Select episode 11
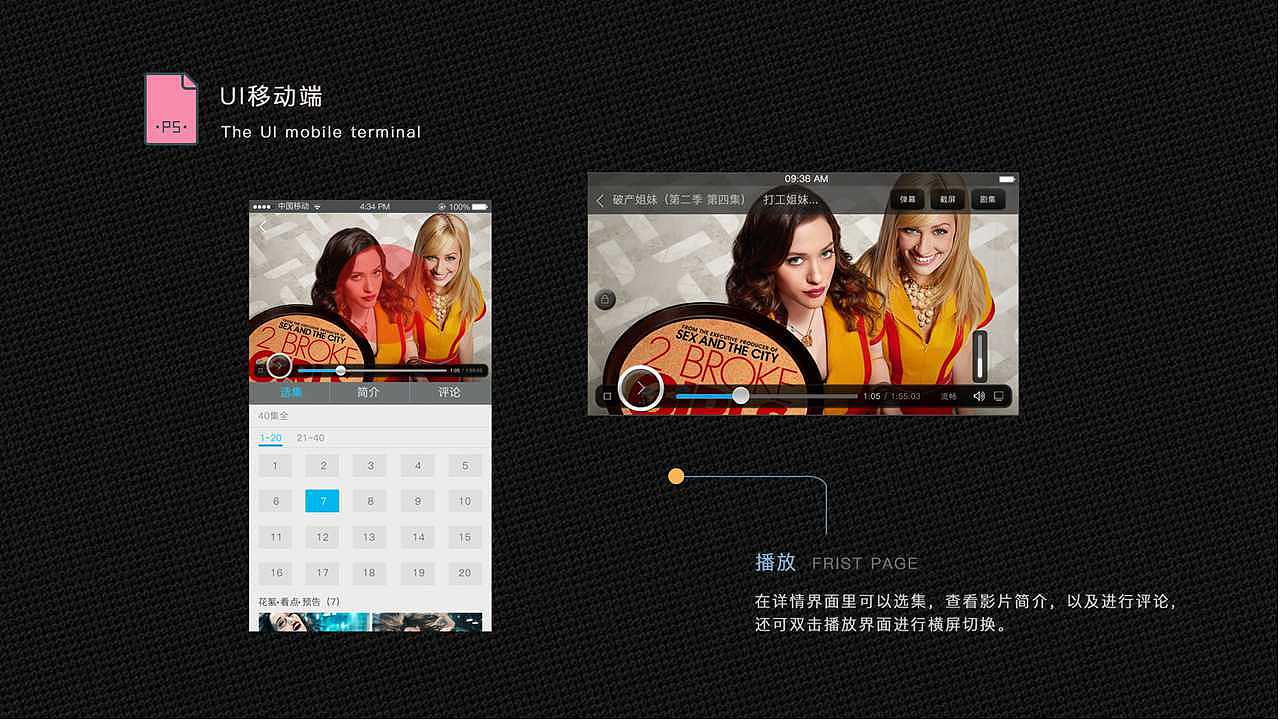Image resolution: width=1280 pixels, height=720 pixels. point(275,537)
